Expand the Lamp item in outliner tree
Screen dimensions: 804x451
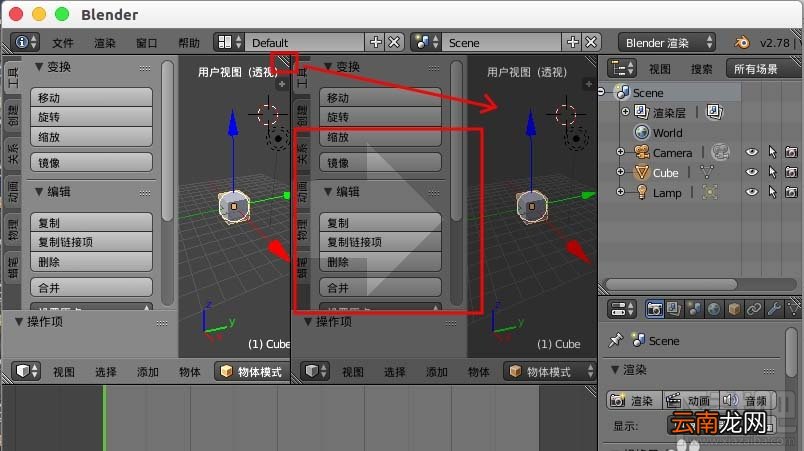tap(620, 192)
